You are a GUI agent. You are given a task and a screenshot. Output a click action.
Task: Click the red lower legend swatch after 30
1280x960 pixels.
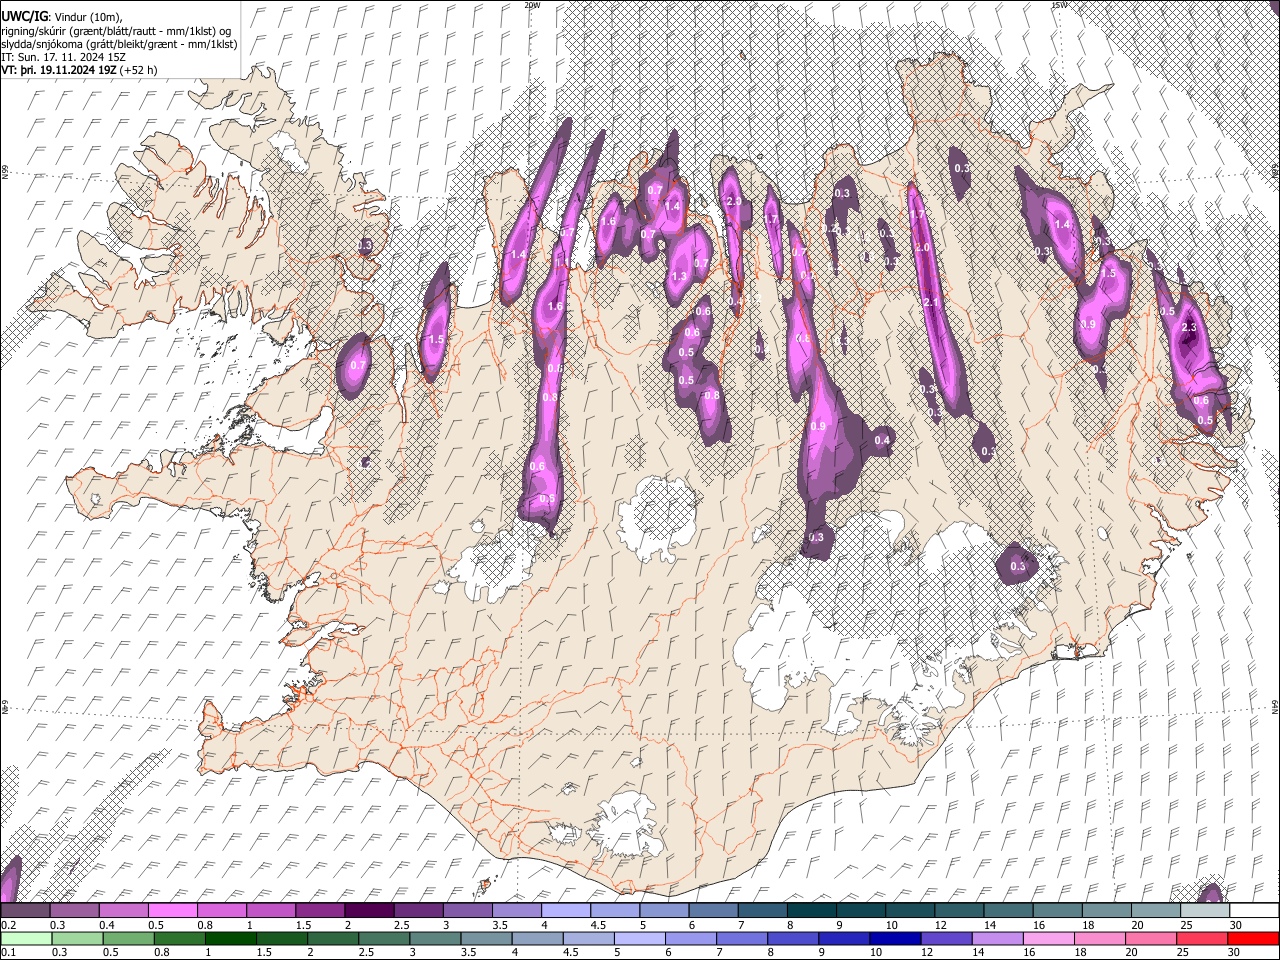pyautogui.click(x=1254, y=938)
